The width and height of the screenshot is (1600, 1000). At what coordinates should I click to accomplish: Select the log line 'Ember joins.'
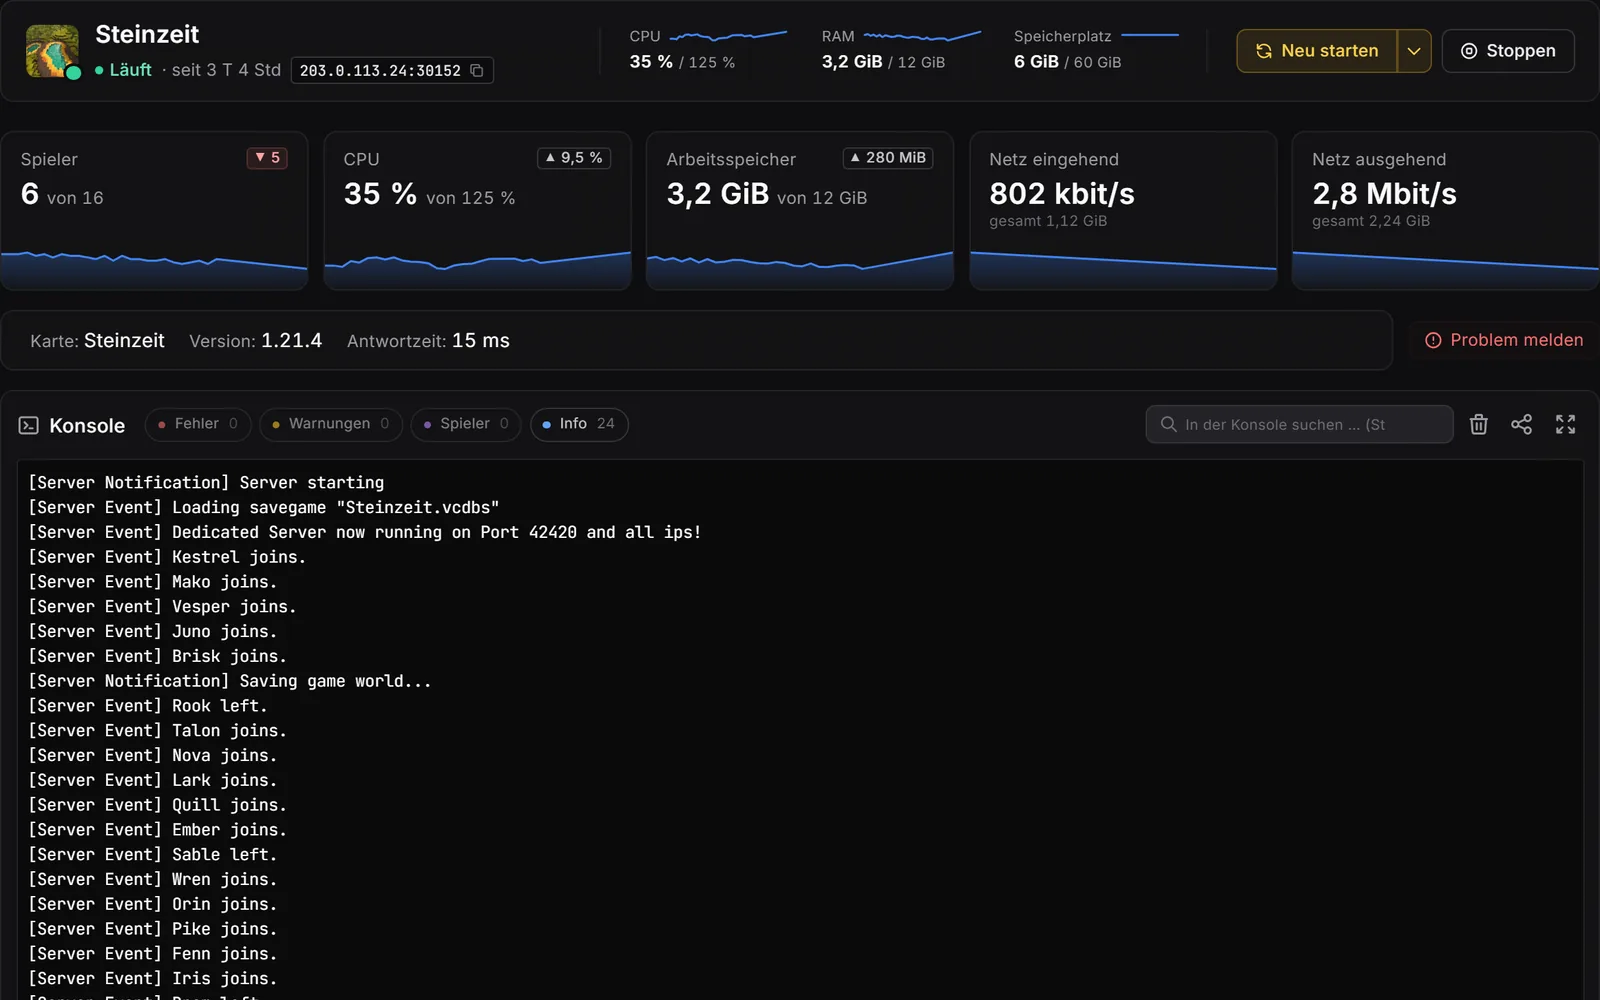(158, 830)
